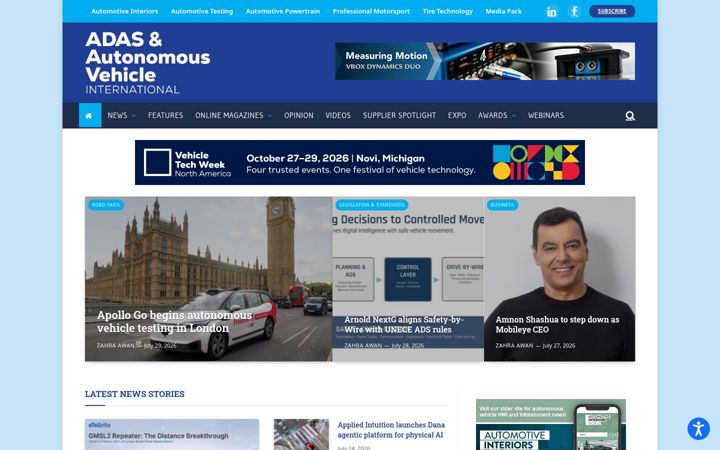Open the Applied Intuition story thumbnail

301,434
